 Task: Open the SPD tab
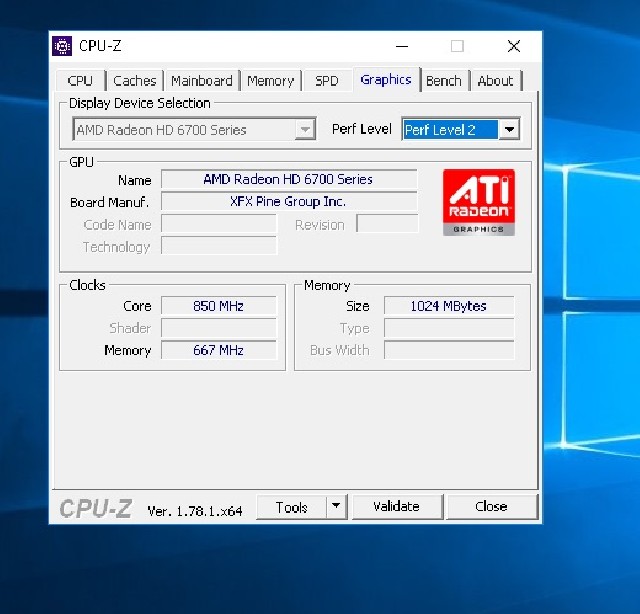pyautogui.click(x=327, y=80)
